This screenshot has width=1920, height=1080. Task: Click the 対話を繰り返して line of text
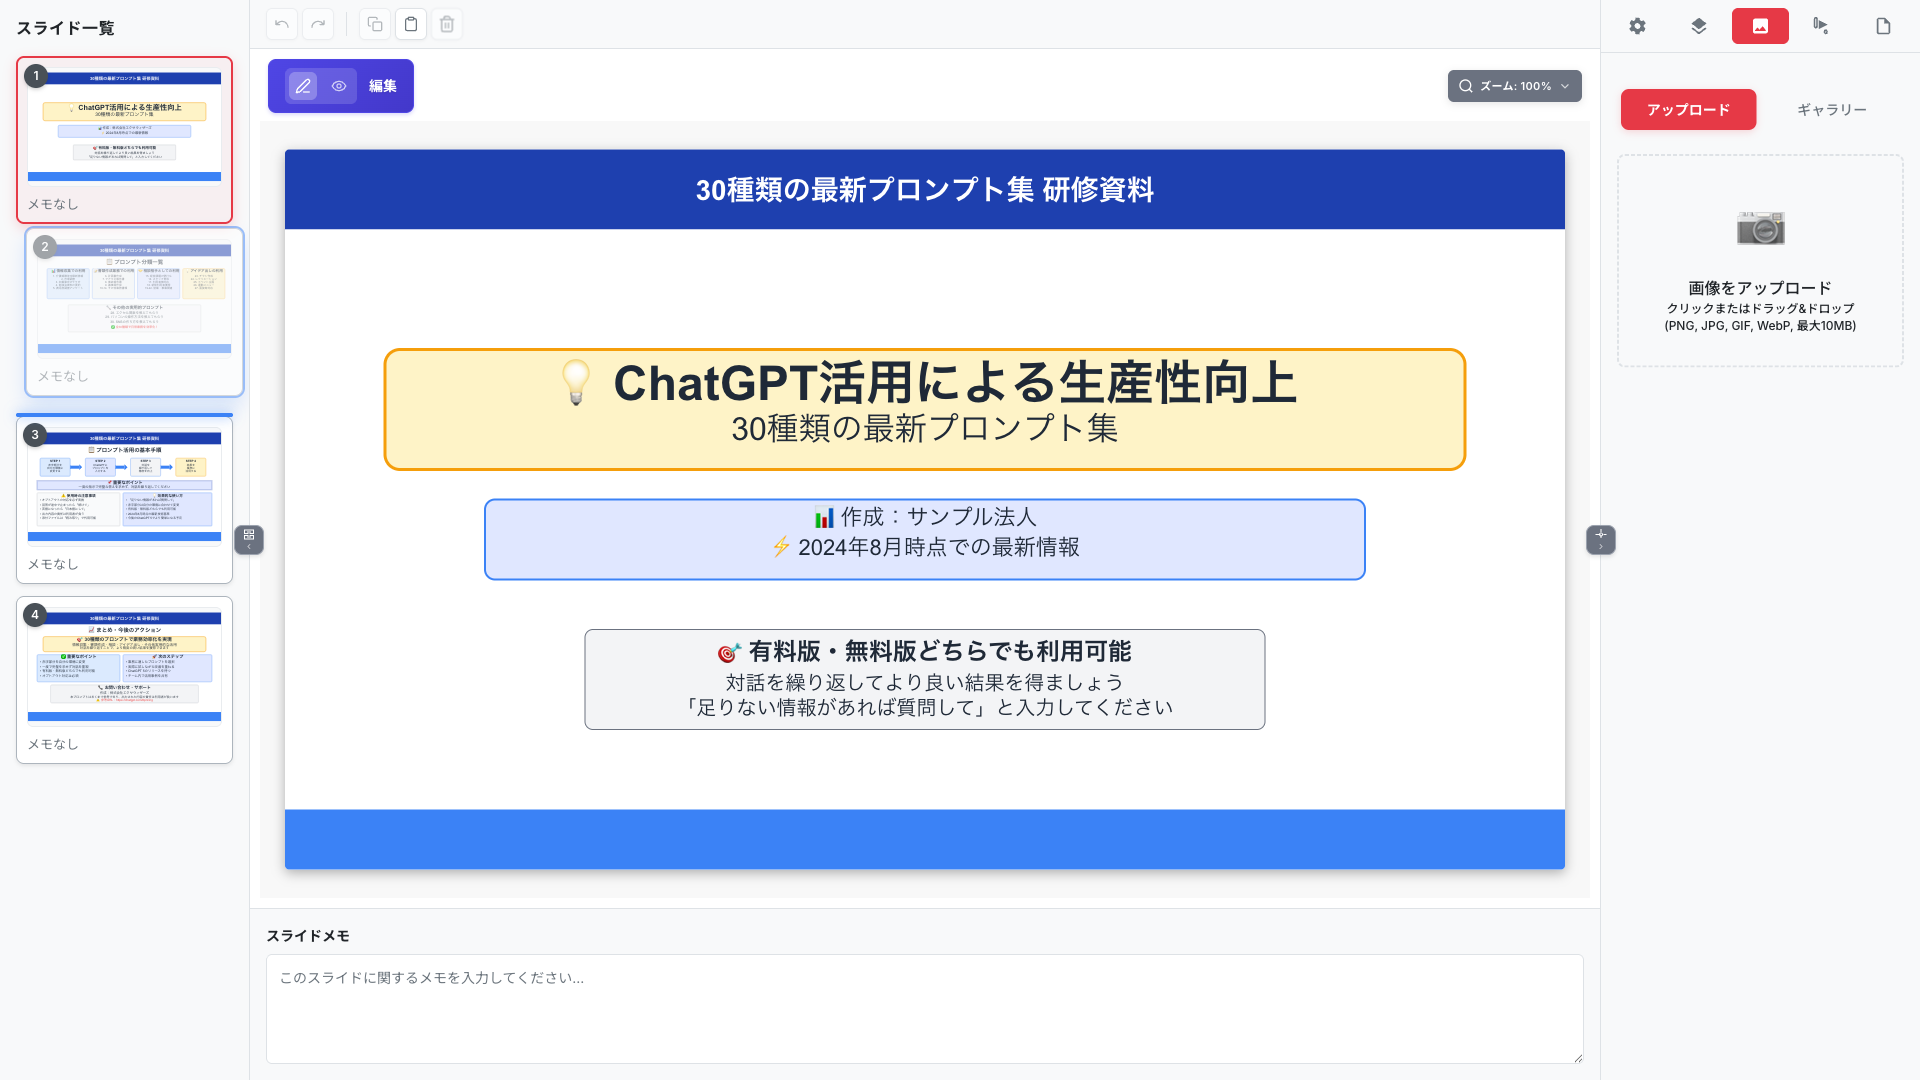[925, 683]
